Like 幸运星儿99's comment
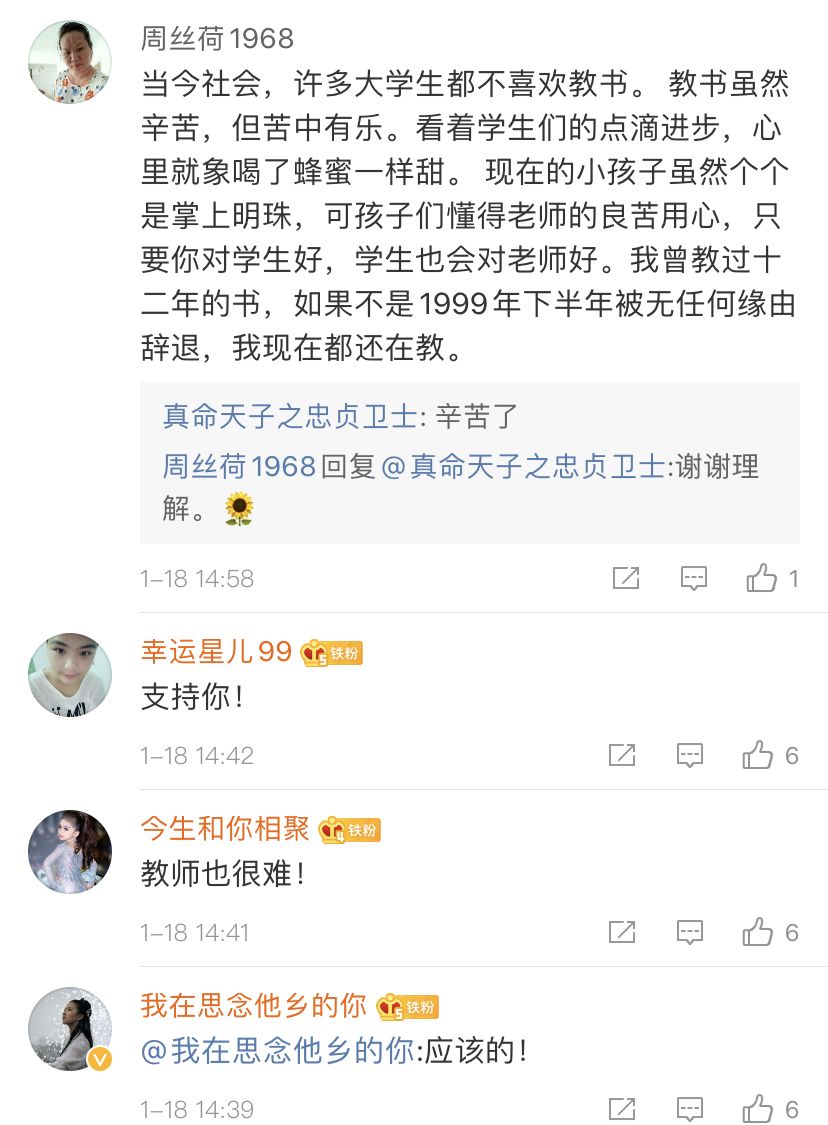Screen dimensions: 828x1125 click(x=758, y=755)
